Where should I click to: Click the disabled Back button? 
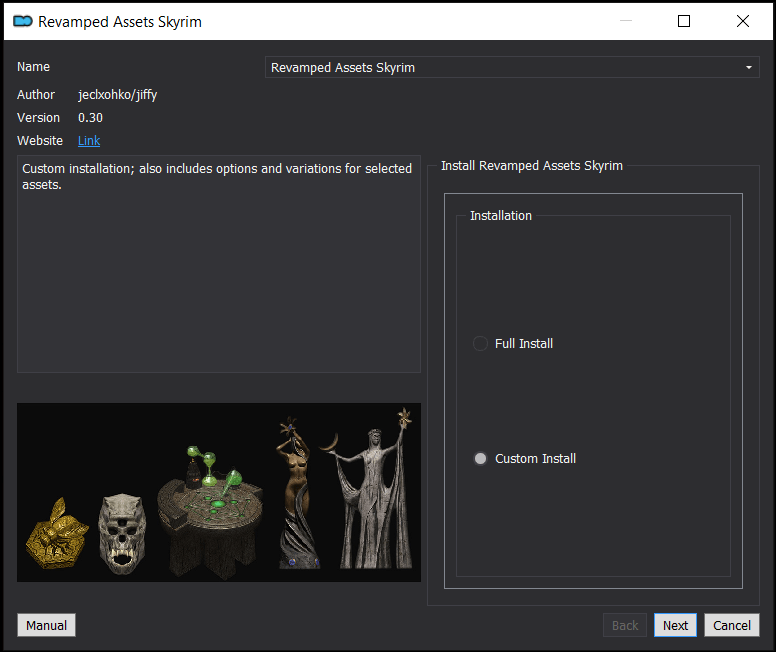pyautogui.click(x=625, y=625)
